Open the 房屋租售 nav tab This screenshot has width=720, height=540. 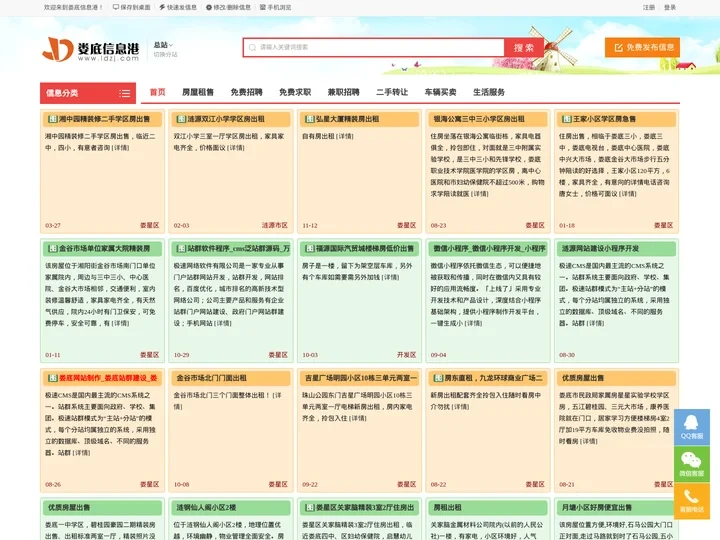pos(198,92)
